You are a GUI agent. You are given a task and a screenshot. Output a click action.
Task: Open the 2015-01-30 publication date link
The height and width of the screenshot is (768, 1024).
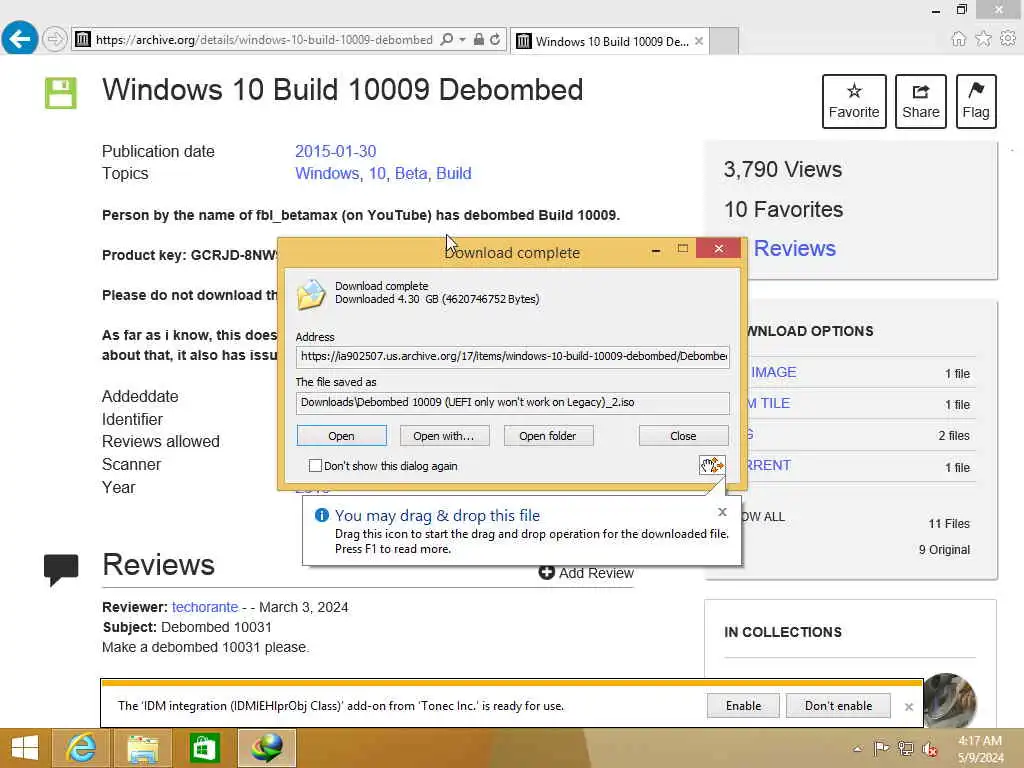(x=335, y=152)
